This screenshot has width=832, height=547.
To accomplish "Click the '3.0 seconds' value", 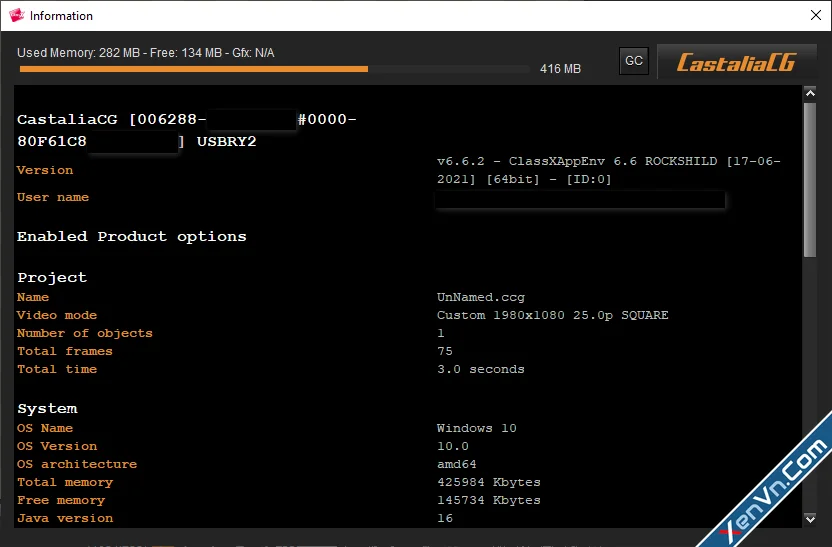I will coord(481,369).
